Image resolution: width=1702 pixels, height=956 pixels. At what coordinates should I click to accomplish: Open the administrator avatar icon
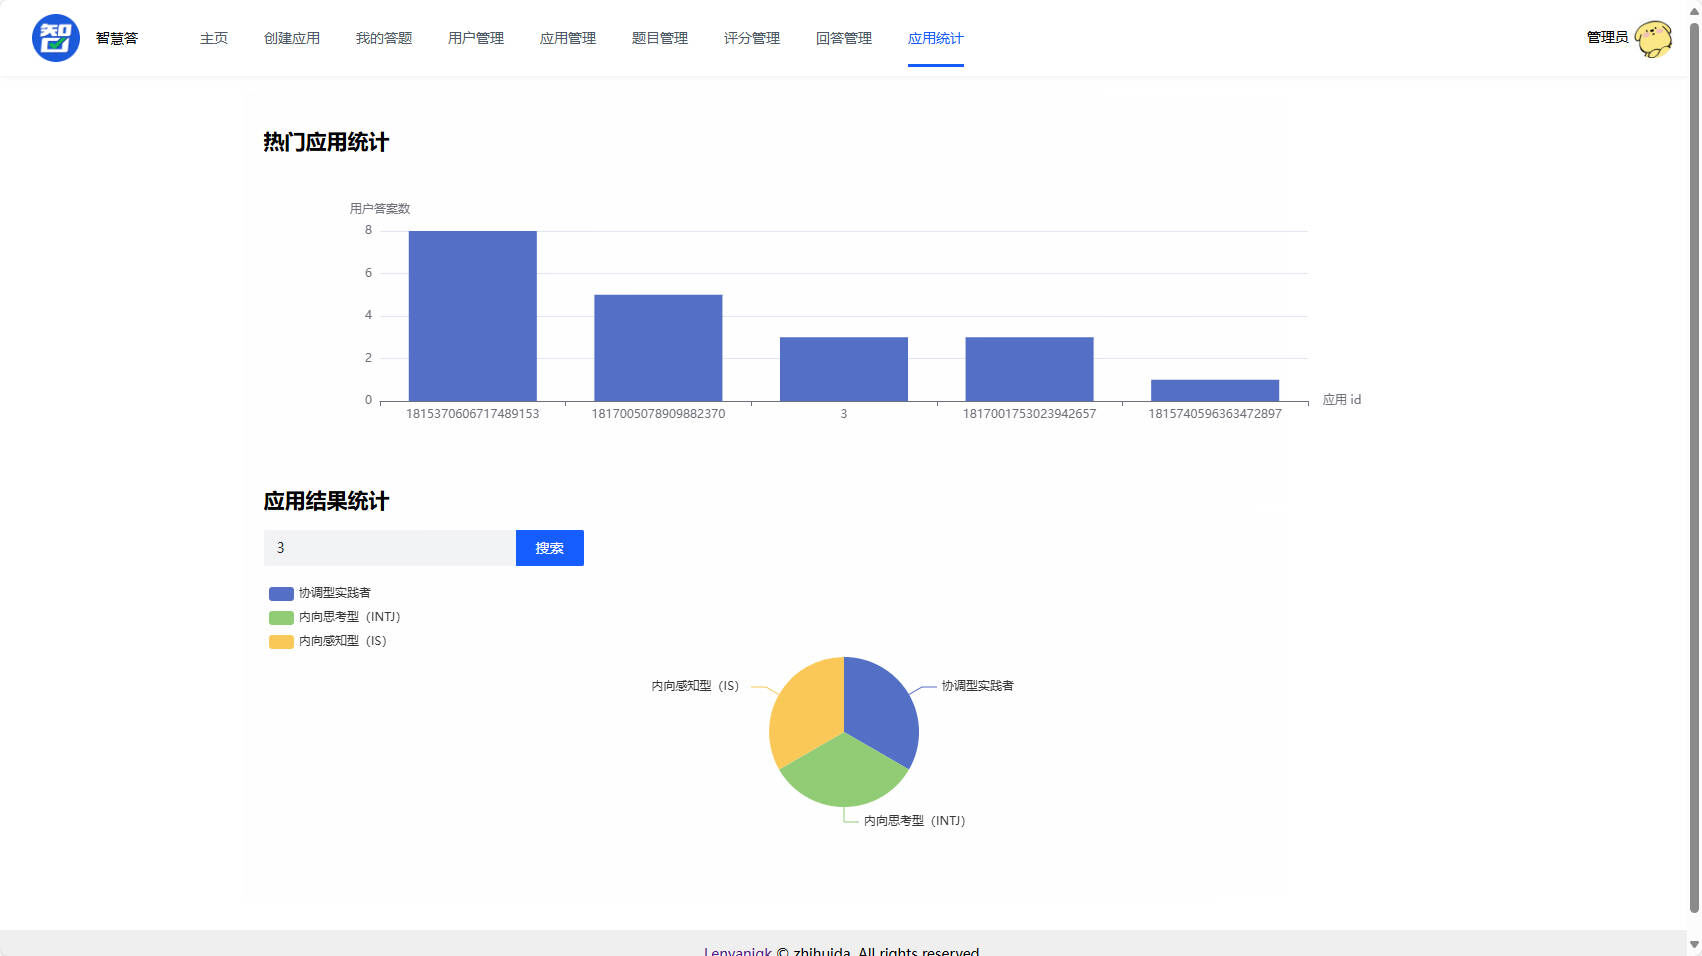[x=1653, y=39]
